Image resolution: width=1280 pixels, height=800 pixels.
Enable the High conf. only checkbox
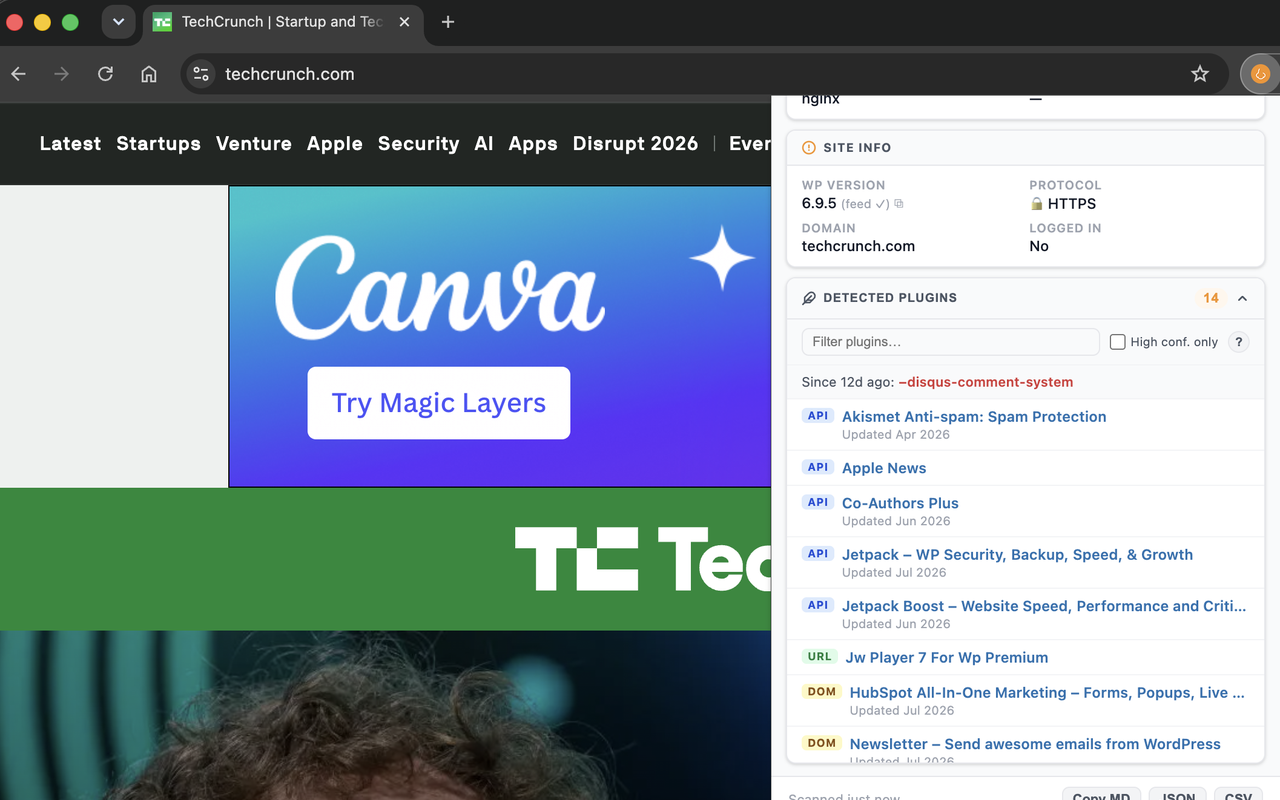1118,342
